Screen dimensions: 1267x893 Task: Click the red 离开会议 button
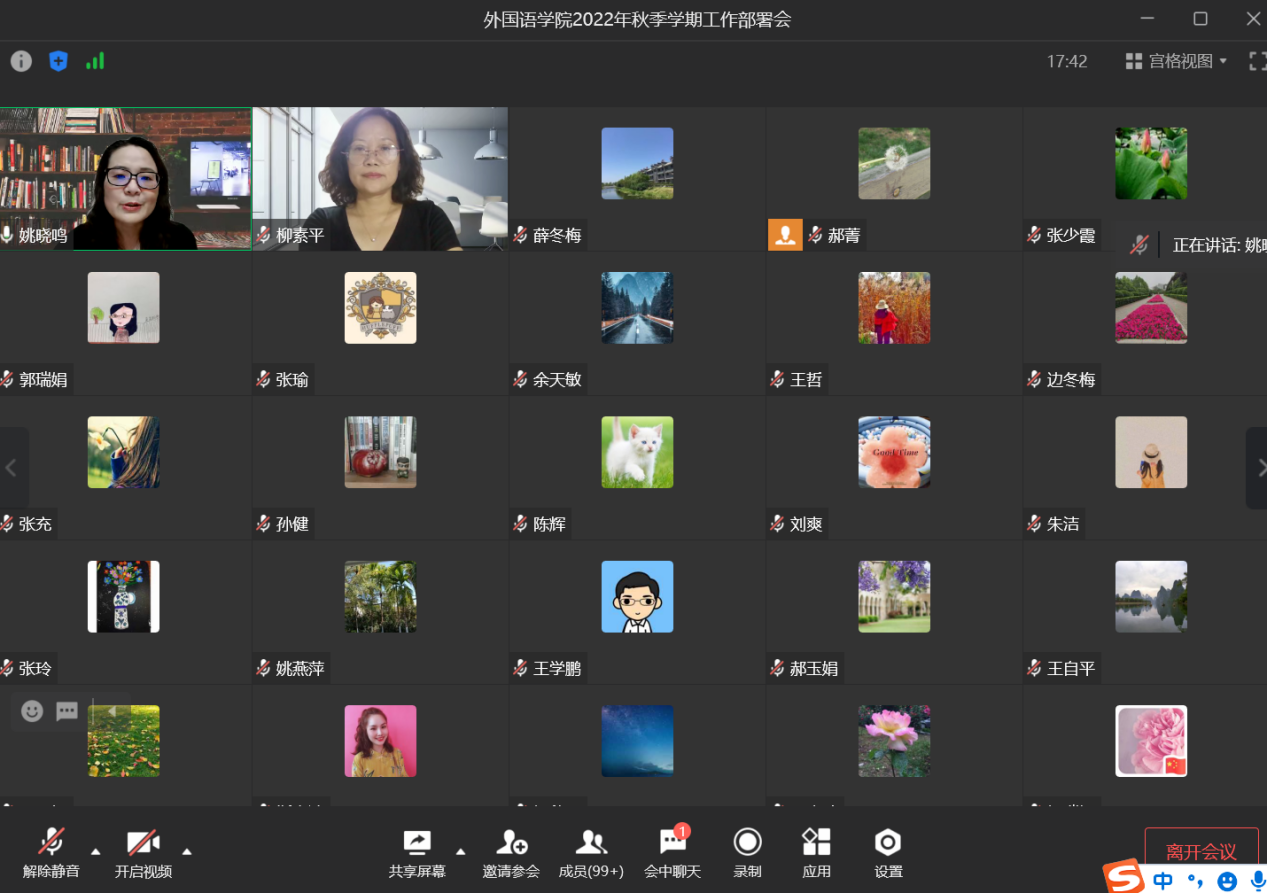point(1201,851)
